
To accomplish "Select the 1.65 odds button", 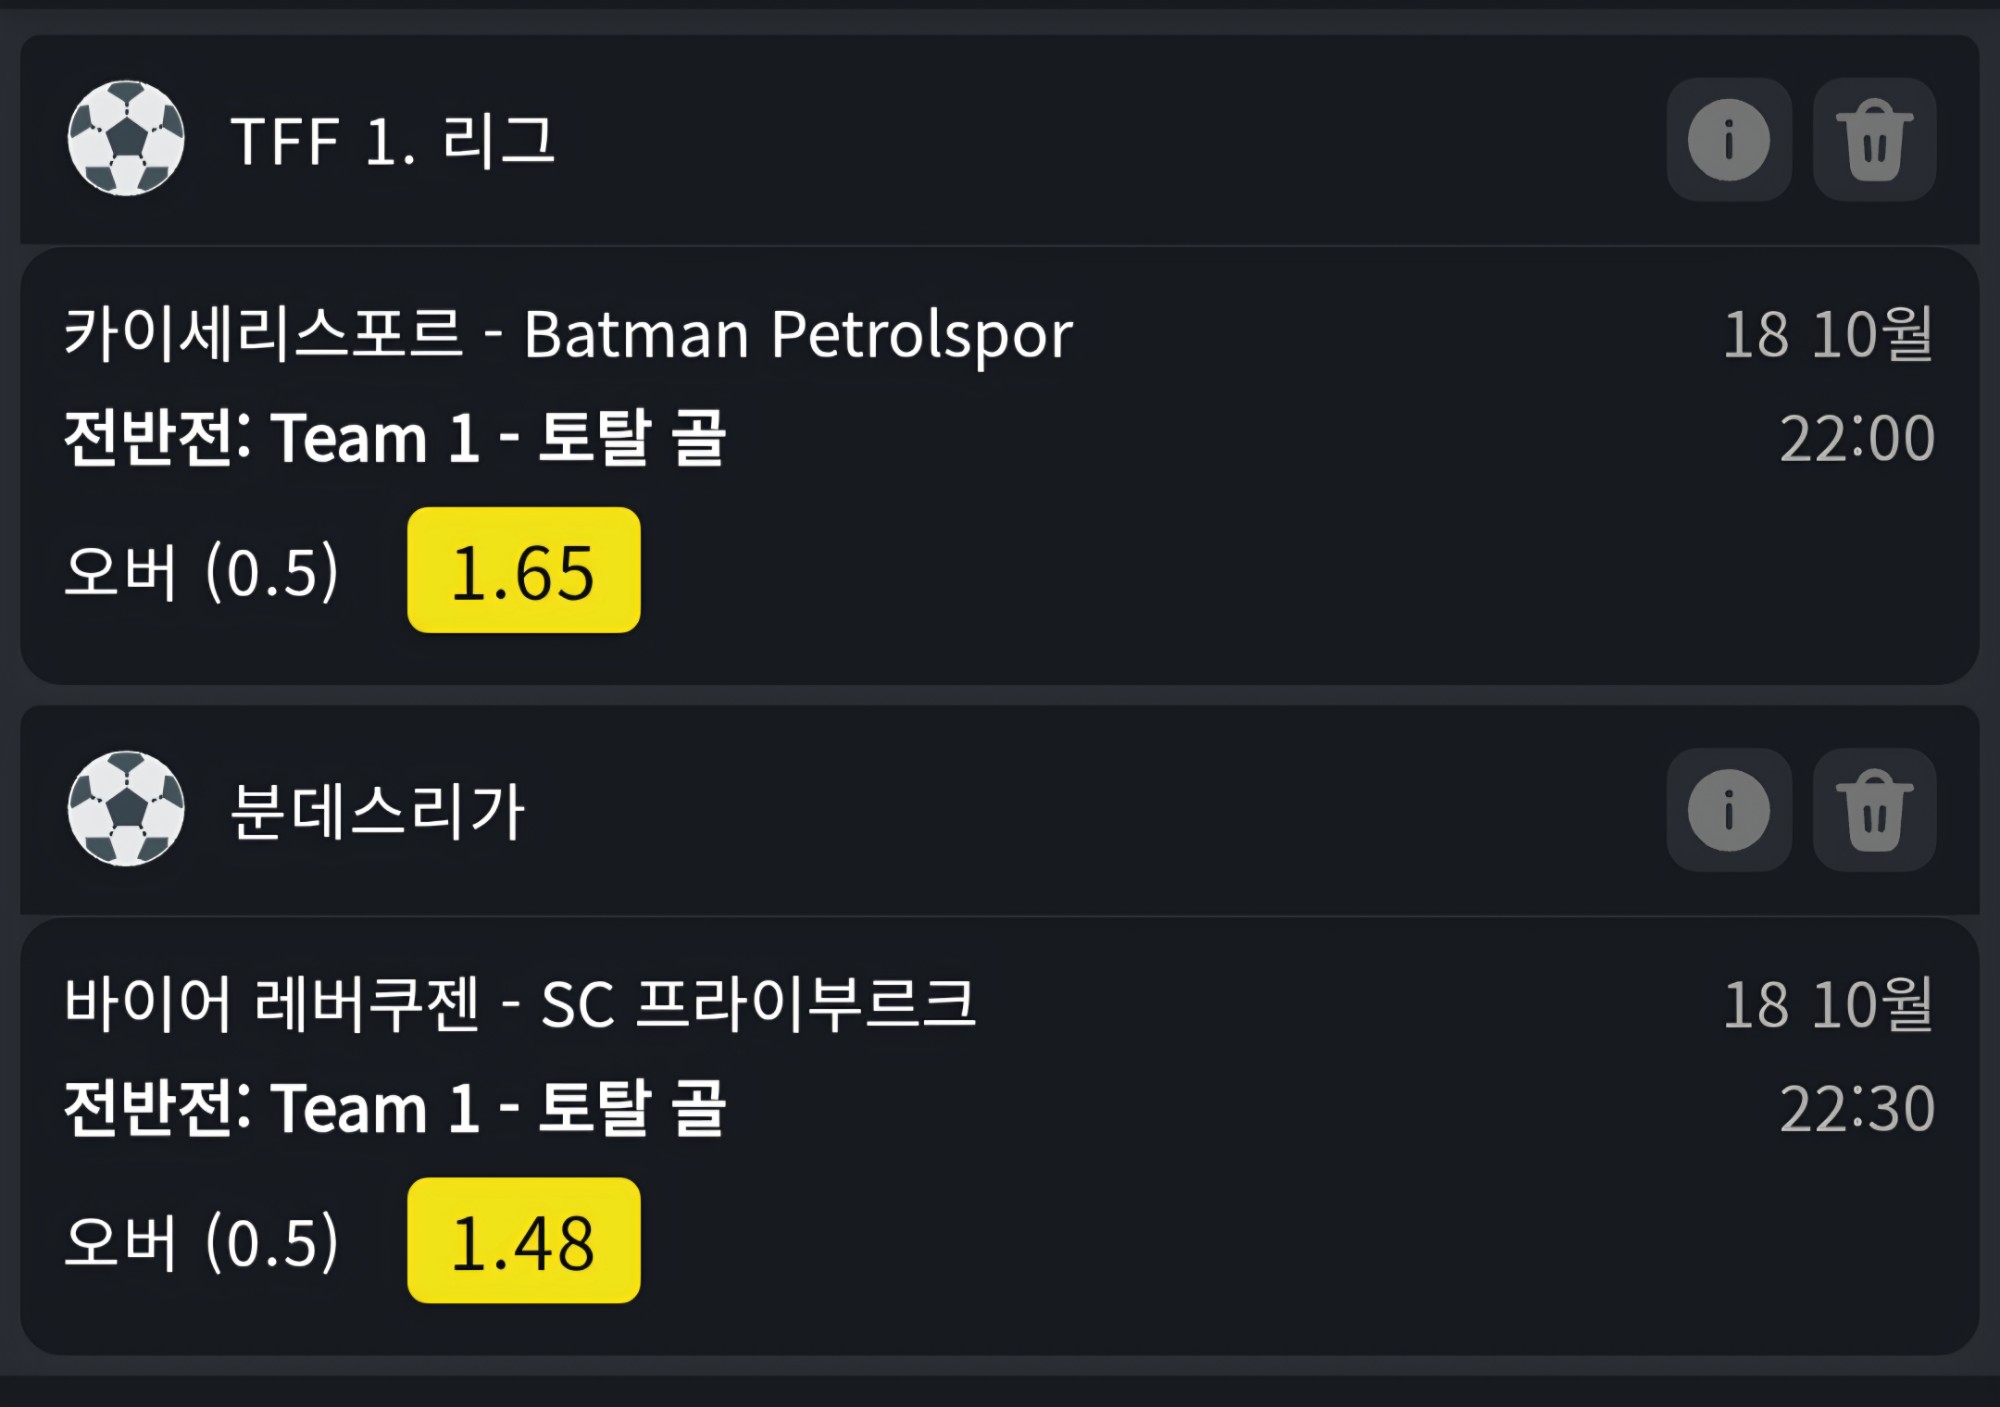I will click(x=524, y=570).
